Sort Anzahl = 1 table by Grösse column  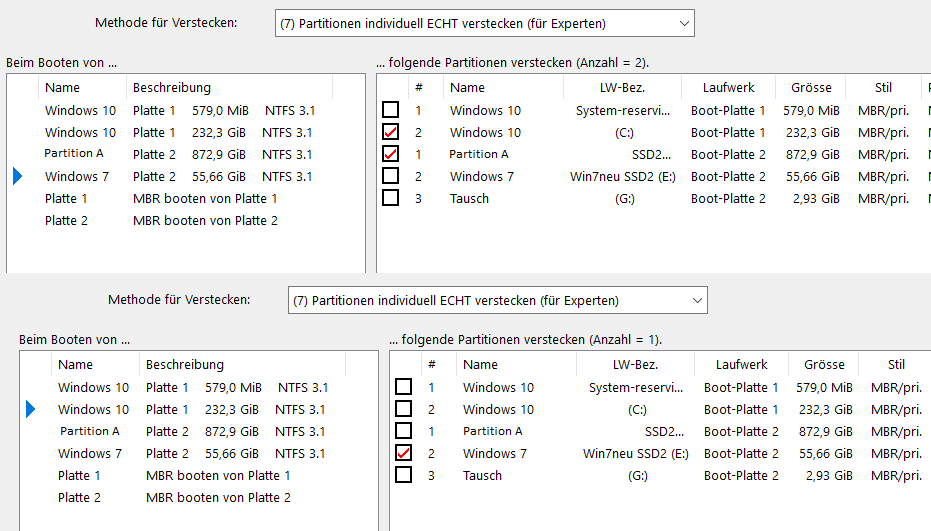point(824,364)
